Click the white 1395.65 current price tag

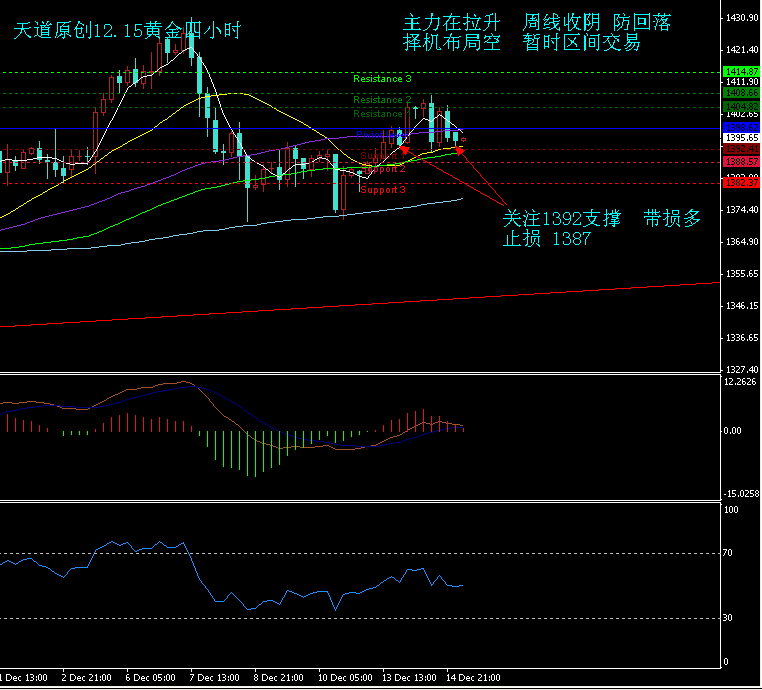point(740,137)
